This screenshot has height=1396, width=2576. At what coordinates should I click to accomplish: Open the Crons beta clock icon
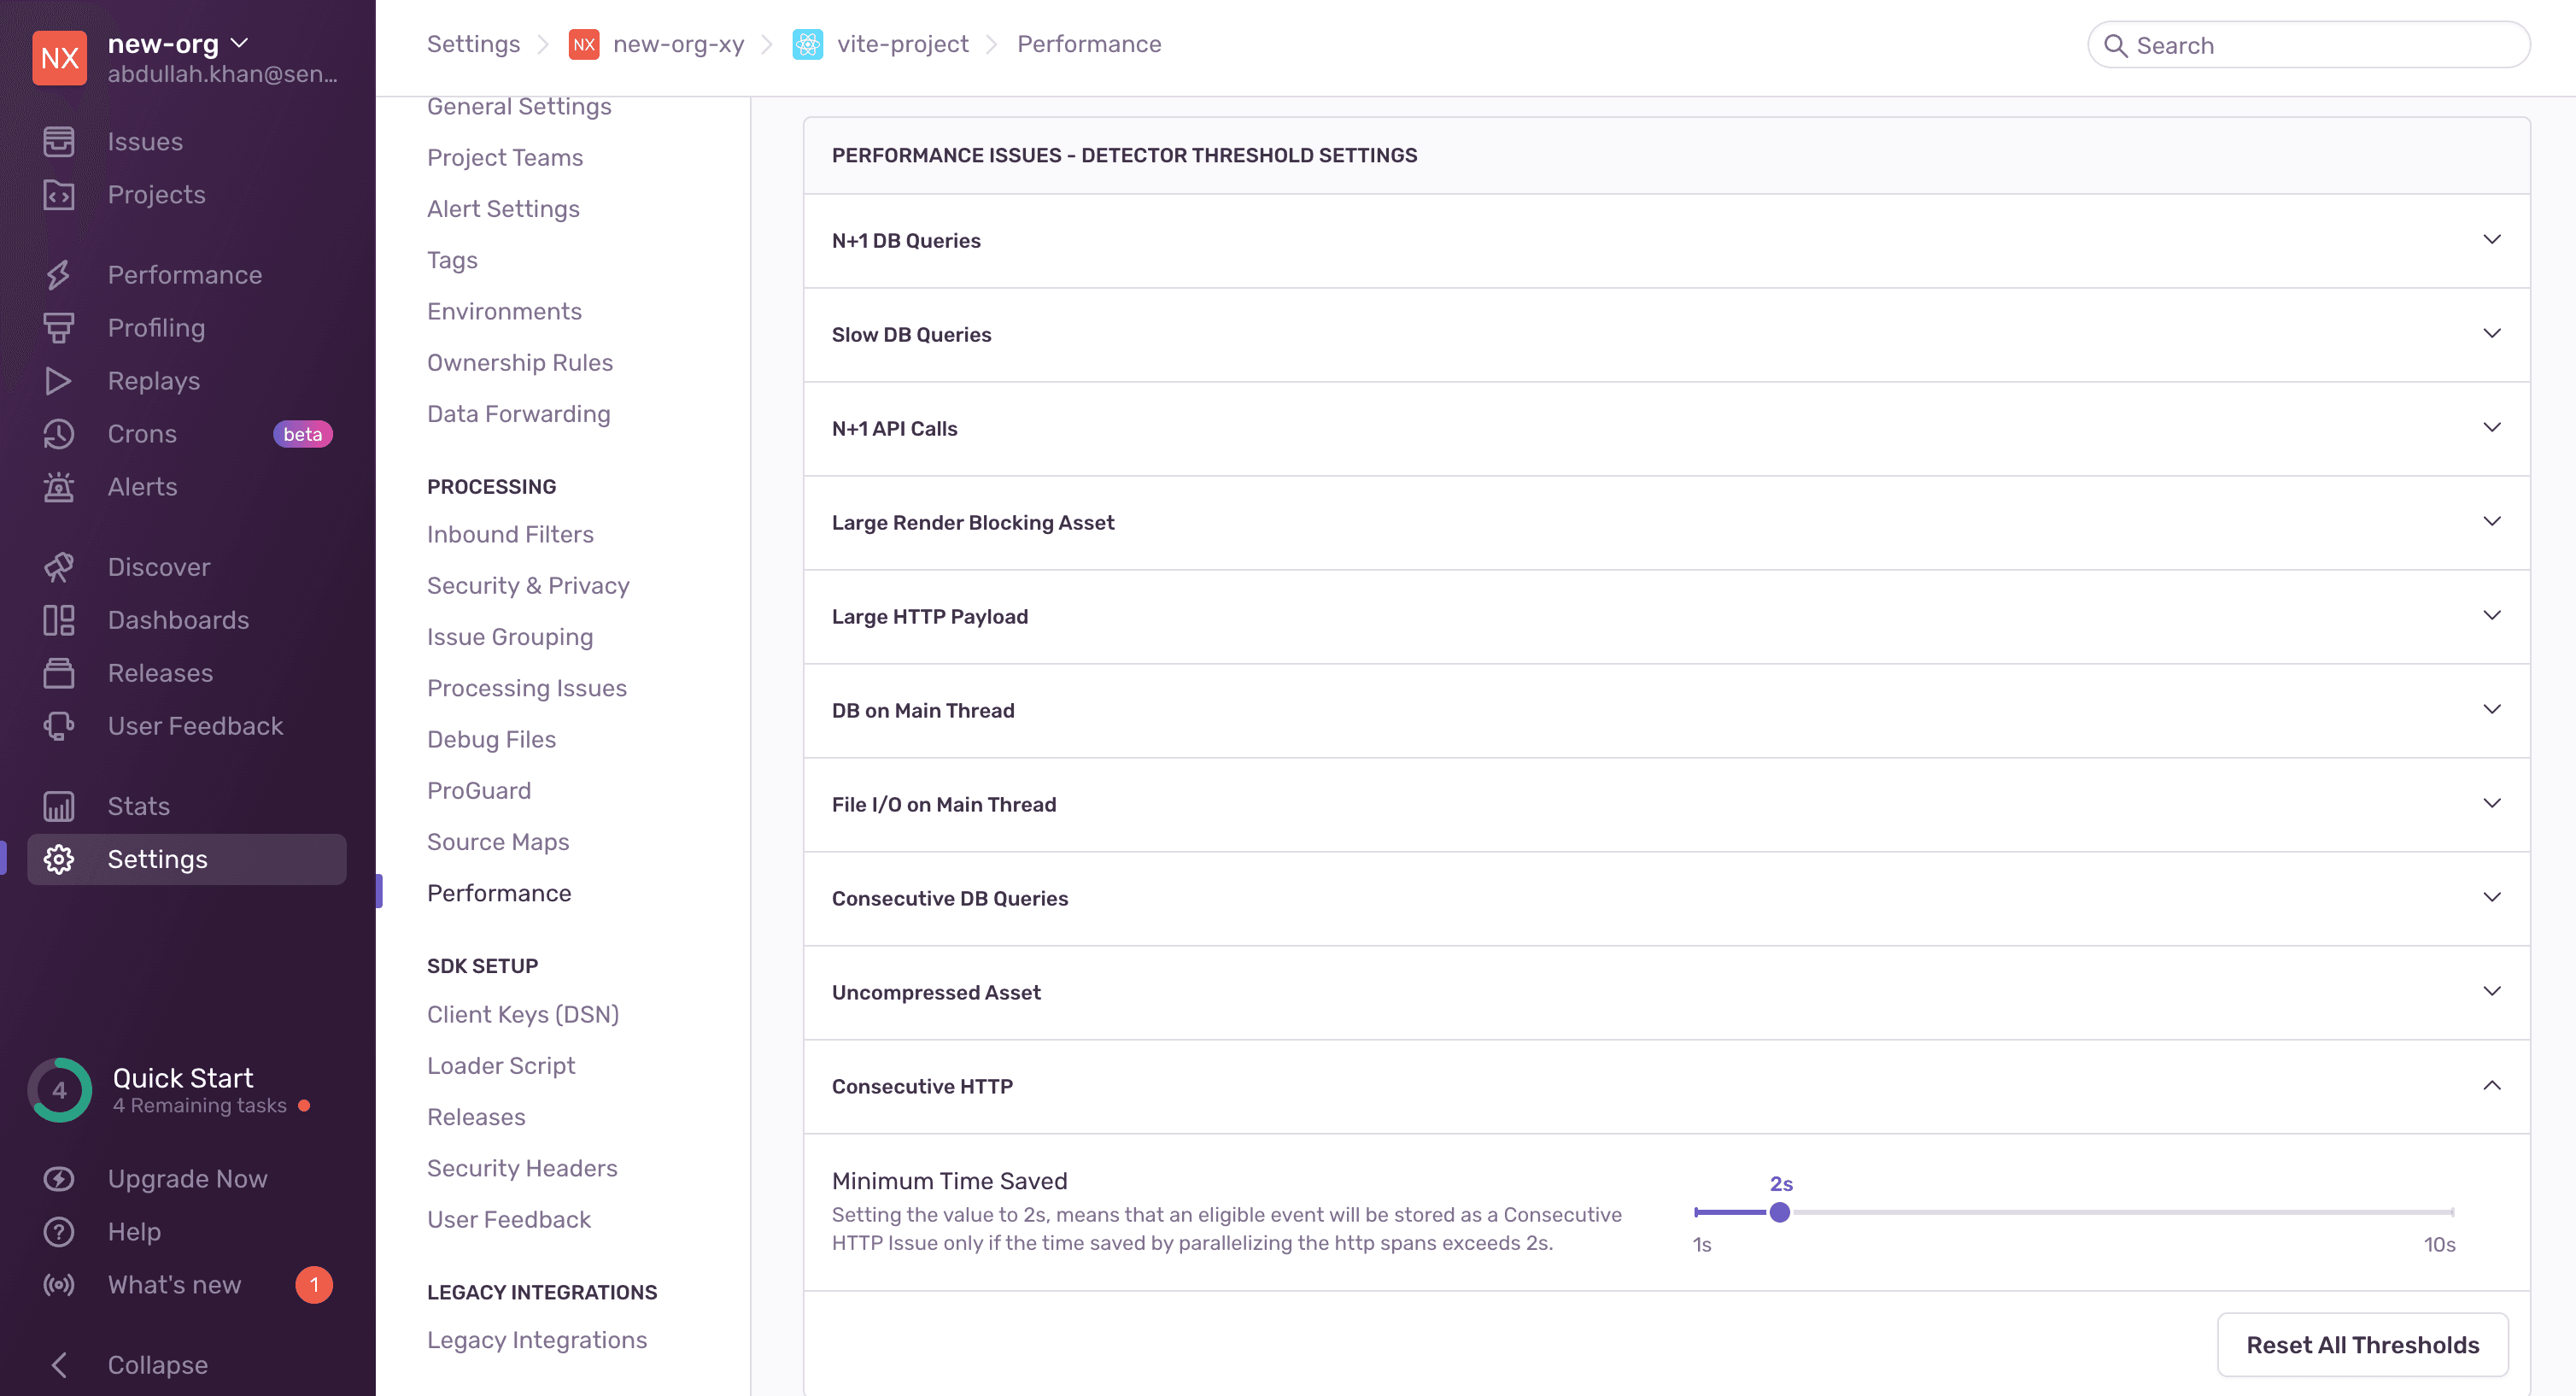[59, 434]
